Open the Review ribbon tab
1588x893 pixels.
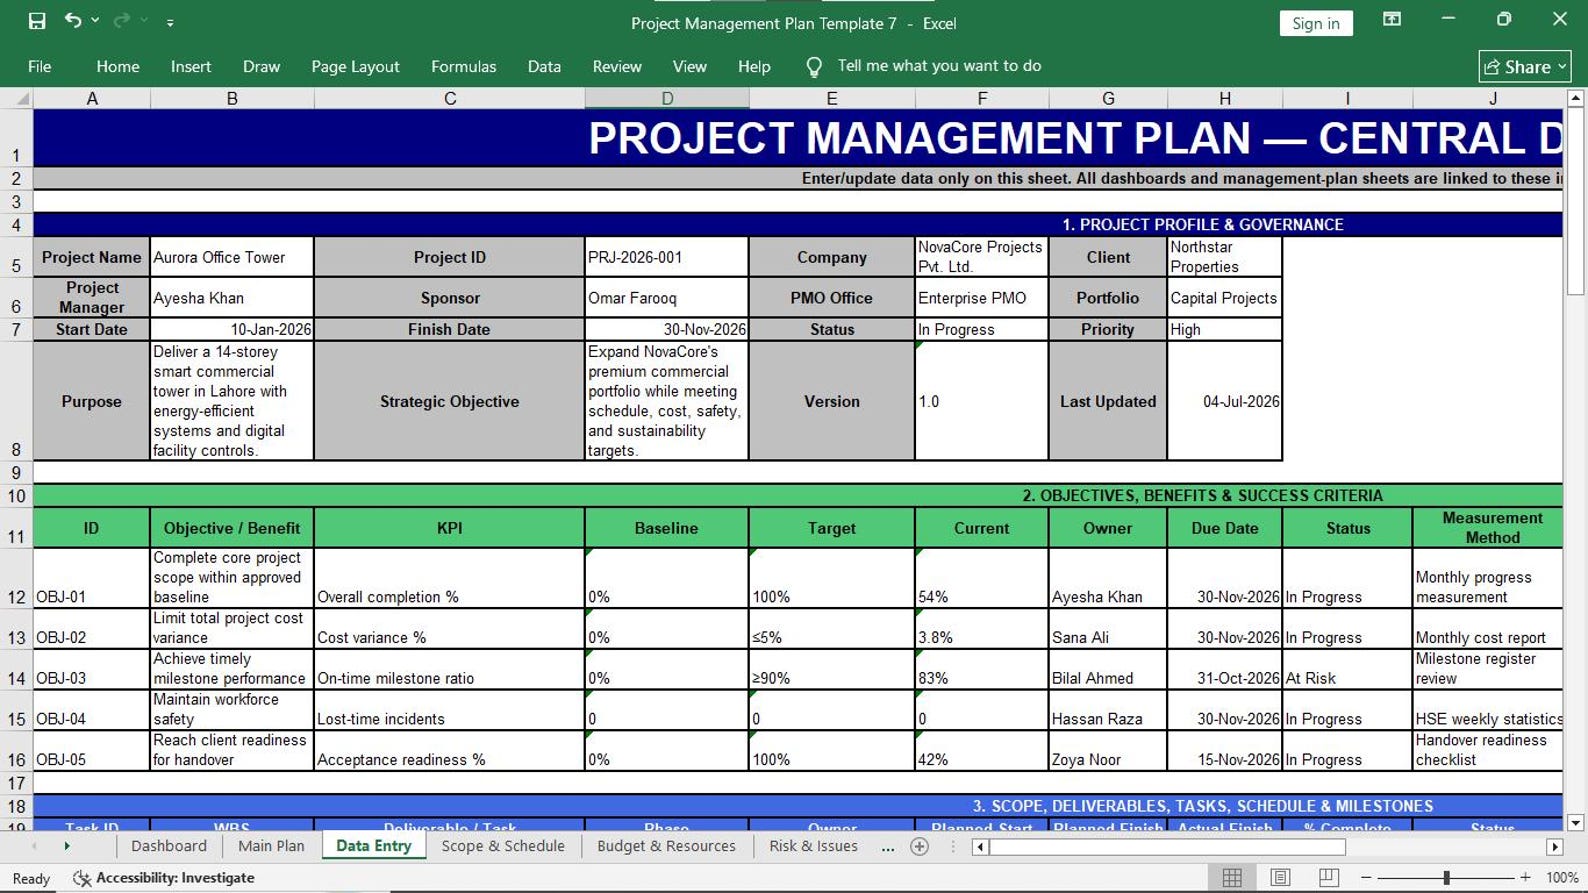click(x=617, y=67)
